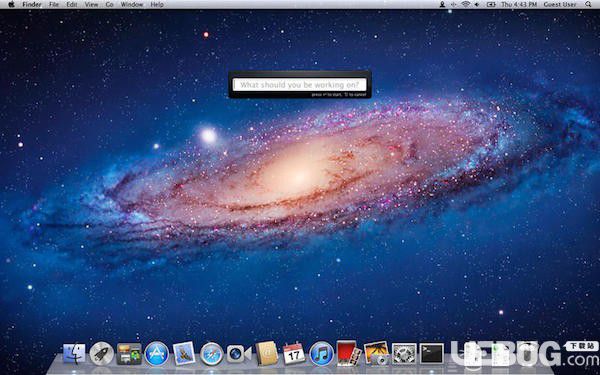Open the Edit menu

coord(72,4)
